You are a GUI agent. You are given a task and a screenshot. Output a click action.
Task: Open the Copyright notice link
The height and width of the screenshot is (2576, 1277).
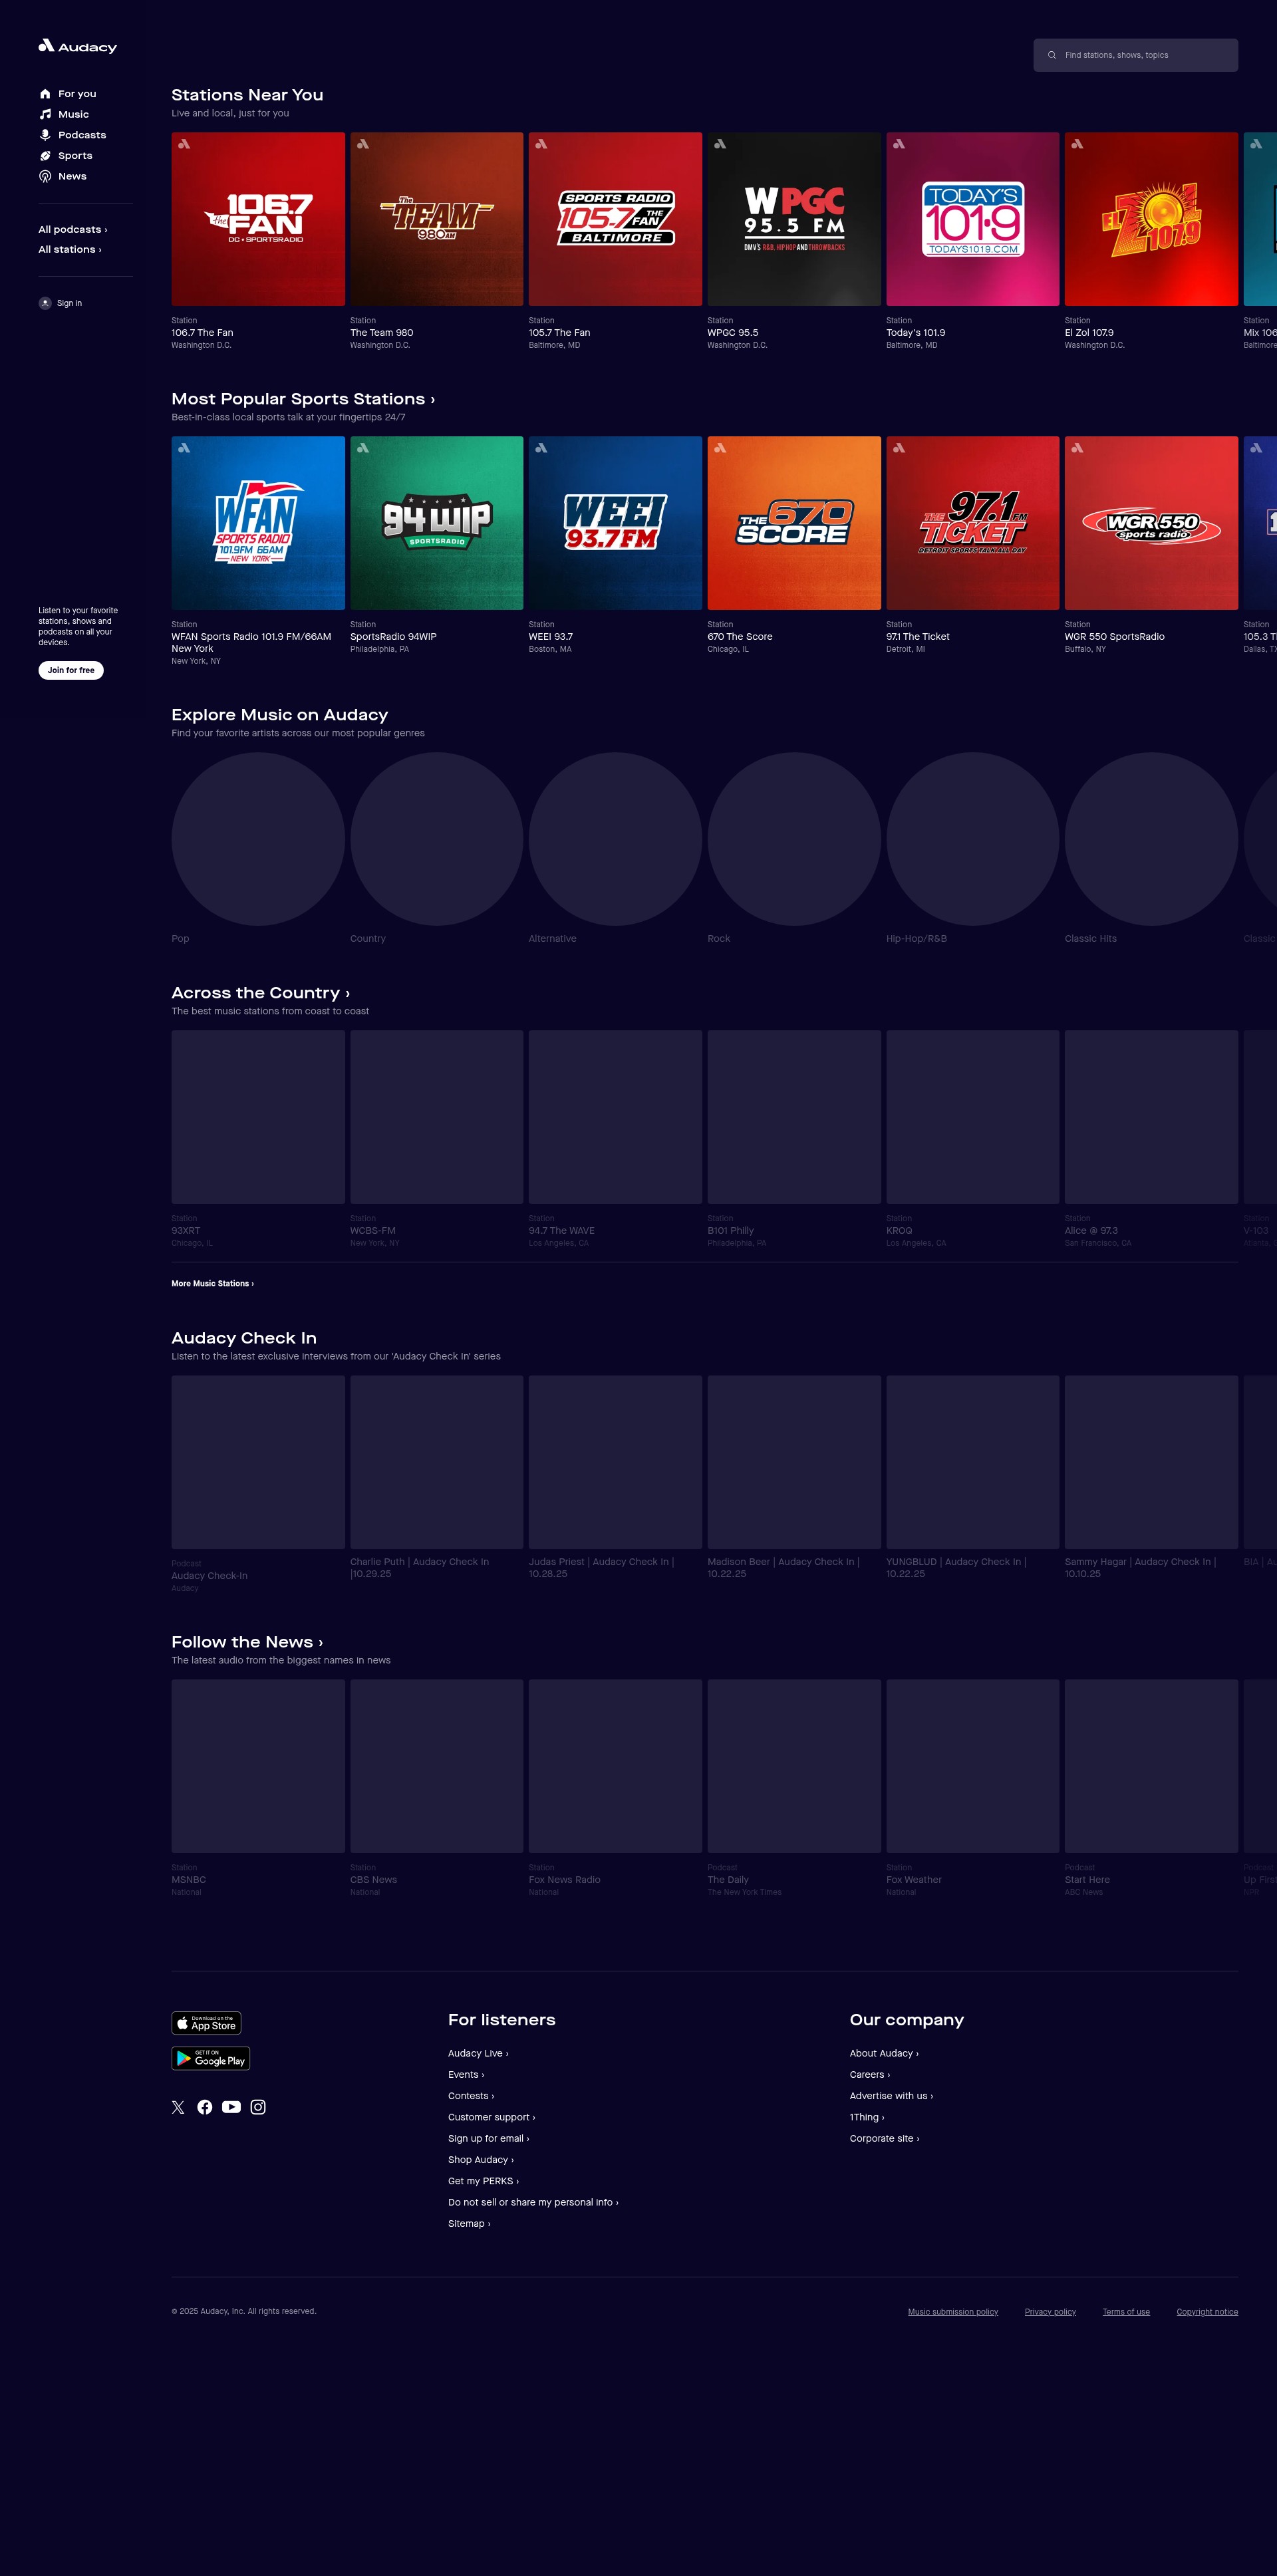[1207, 2312]
